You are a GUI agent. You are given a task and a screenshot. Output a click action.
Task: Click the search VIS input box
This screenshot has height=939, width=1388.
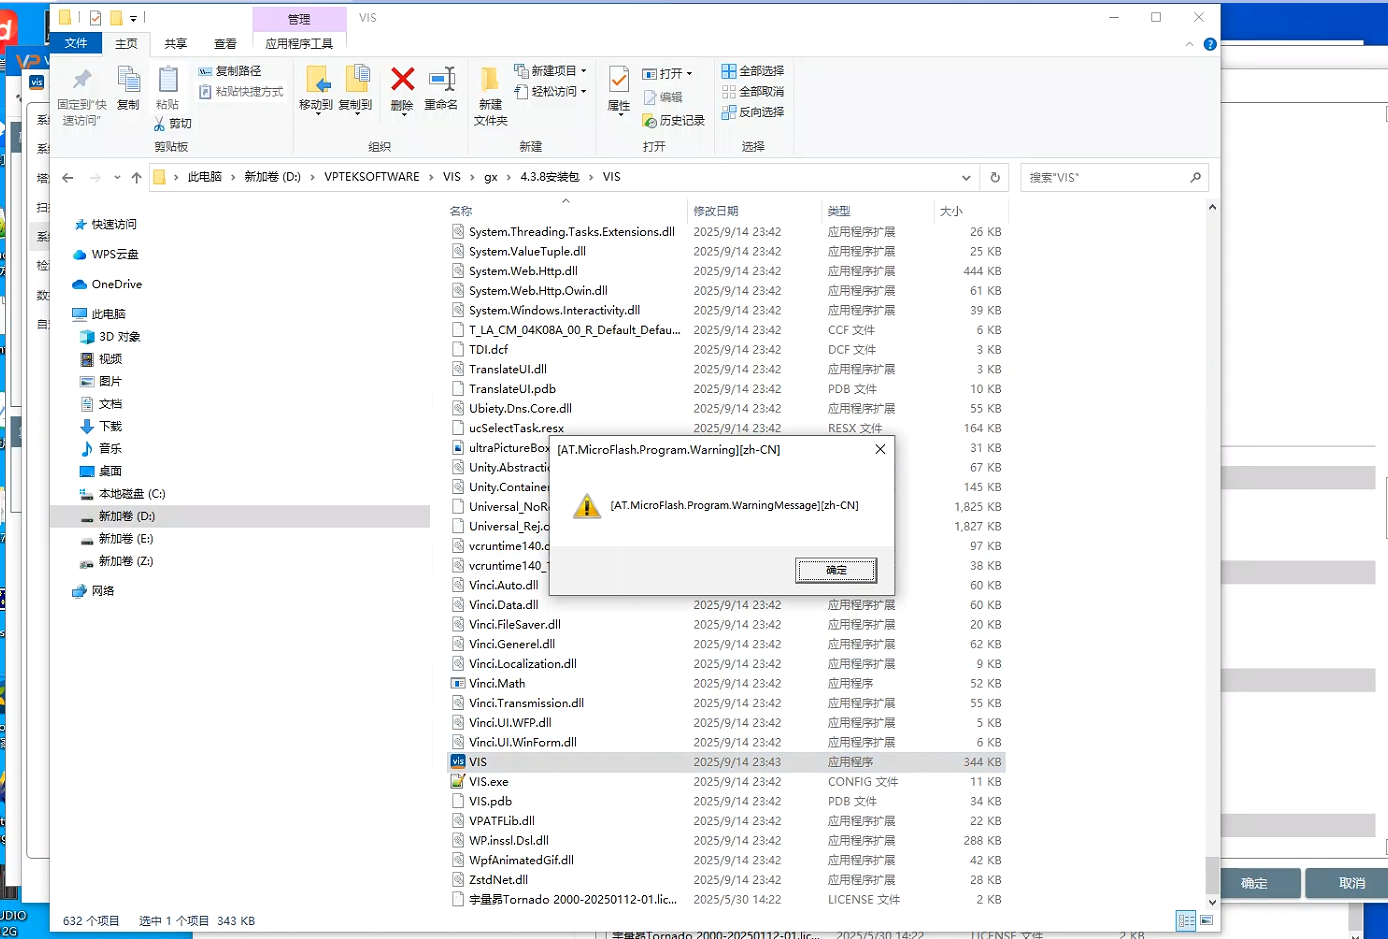point(1105,177)
